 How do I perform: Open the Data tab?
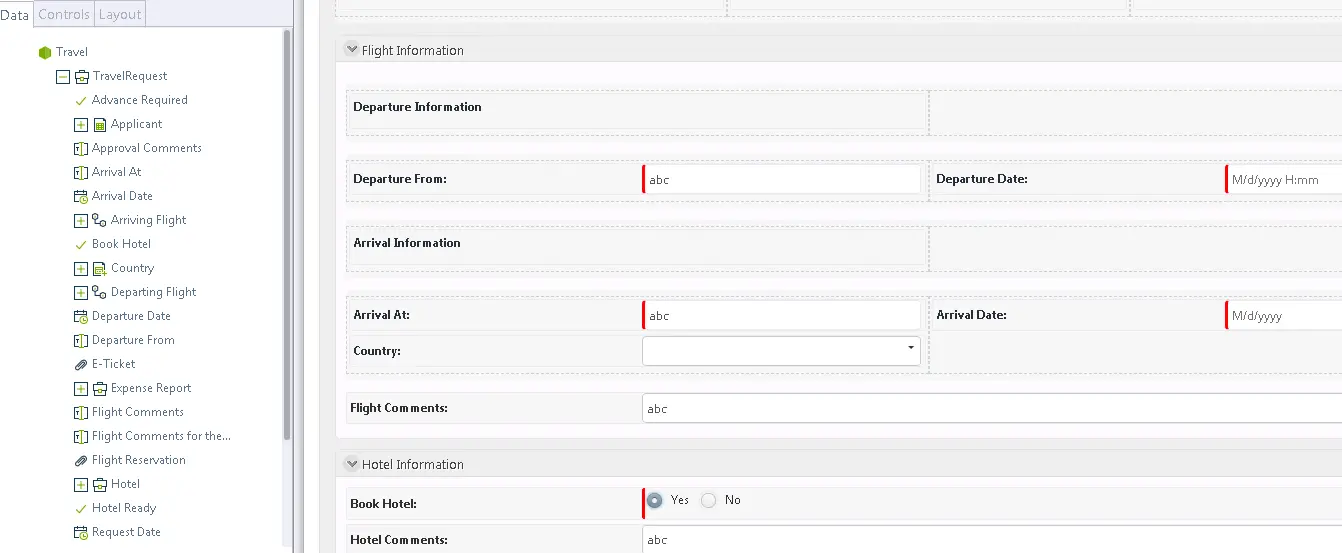click(15, 14)
